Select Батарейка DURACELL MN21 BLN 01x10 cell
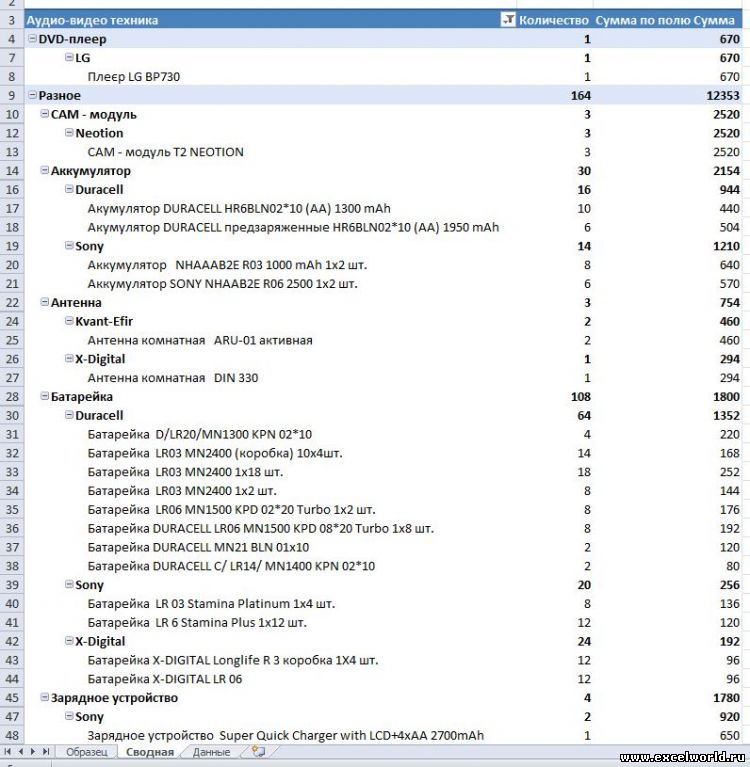The width and height of the screenshot is (750, 767). [x=198, y=547]
